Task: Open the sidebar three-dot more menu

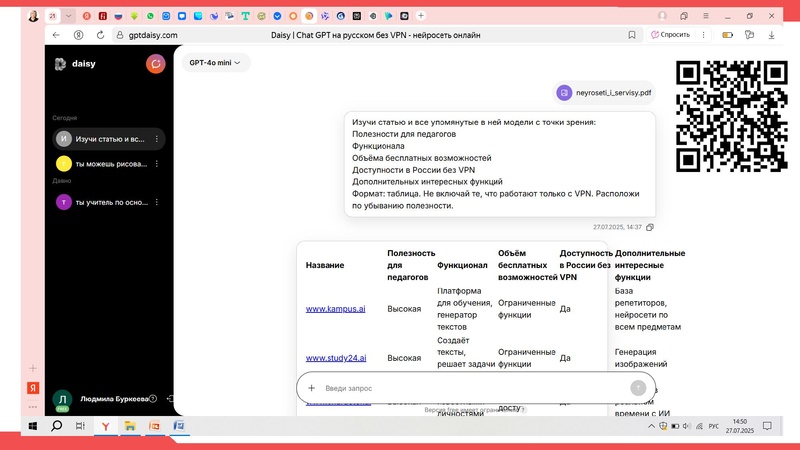Action: pyautogui.click(x=33, y=407)
